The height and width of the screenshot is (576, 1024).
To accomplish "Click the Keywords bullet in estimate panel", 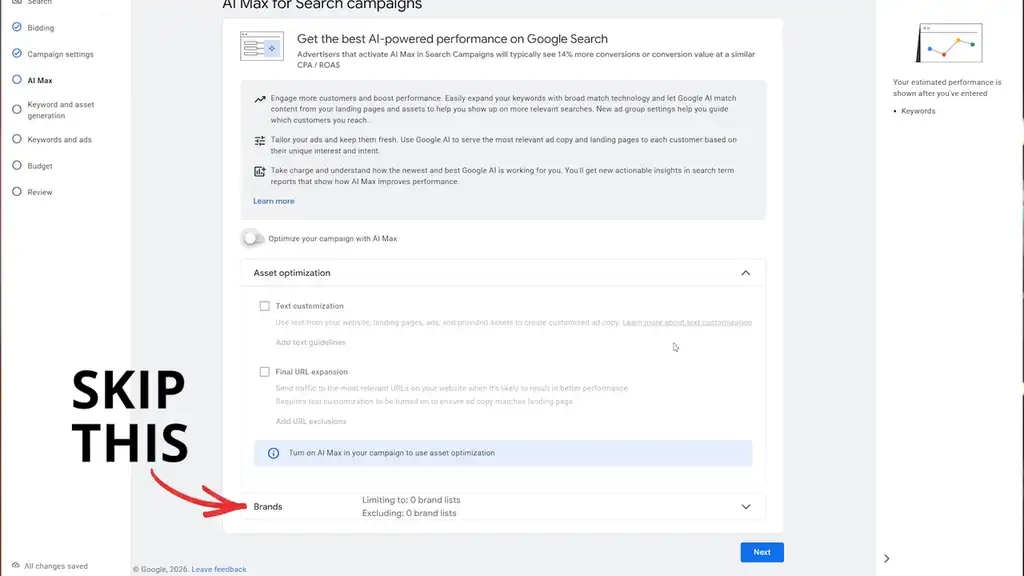I will (x=918, y=111).
